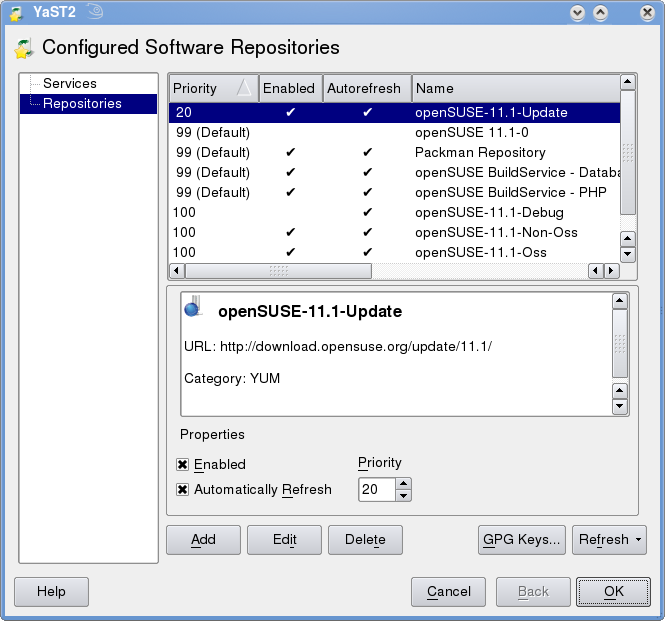Viewport: 665px width, 621px height.
Task: Increase priority with the spinbox up arrow
Action: click(403, 484)
